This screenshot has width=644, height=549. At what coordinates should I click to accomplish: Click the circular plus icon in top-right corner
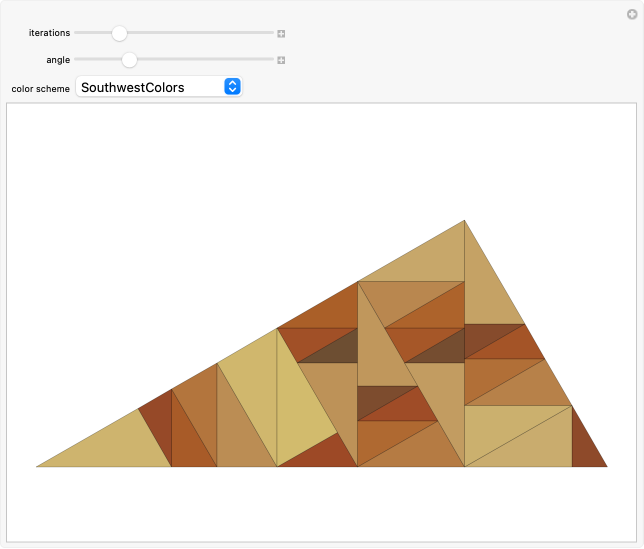(629, 13)
